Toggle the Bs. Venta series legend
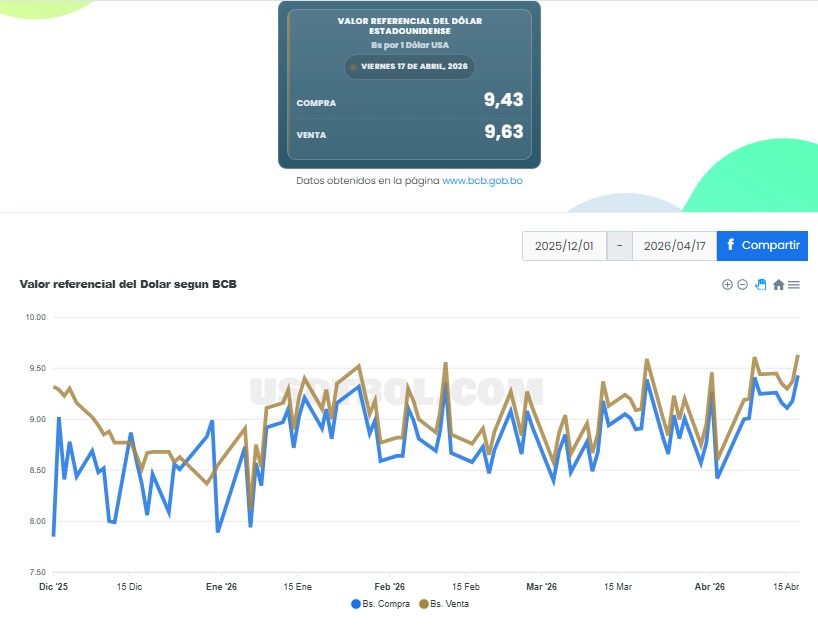818x632 pixels. coord(444,604)
